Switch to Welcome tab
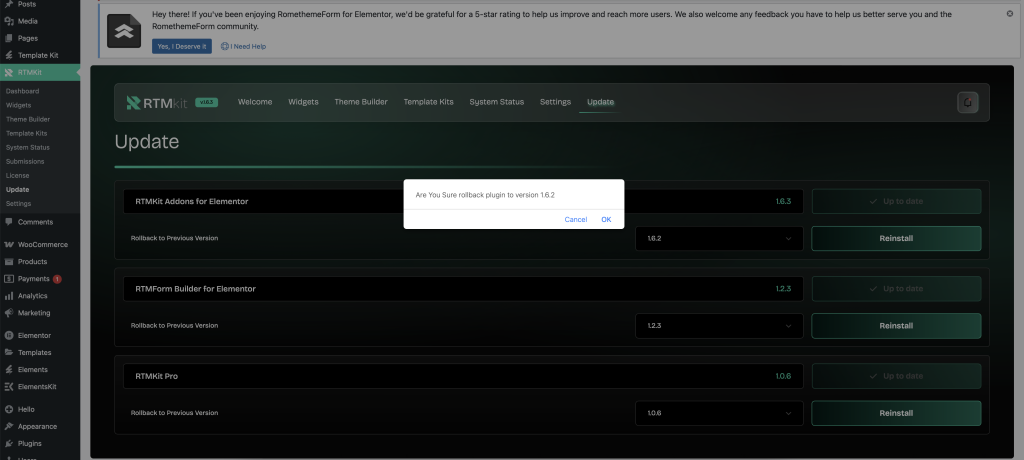 [x=255, y=102]
